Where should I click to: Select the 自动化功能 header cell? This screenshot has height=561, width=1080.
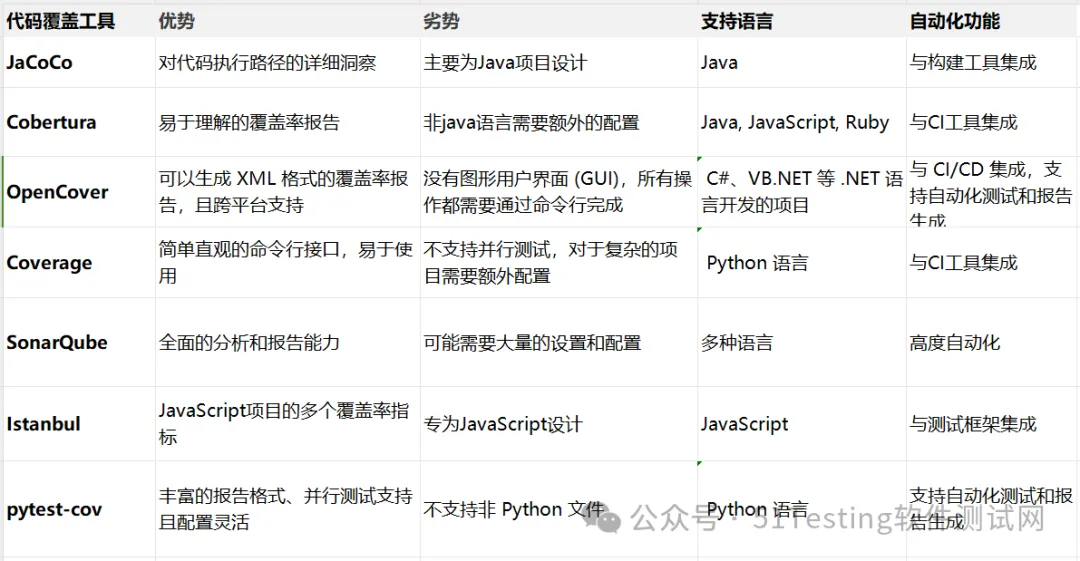[993, 21]
